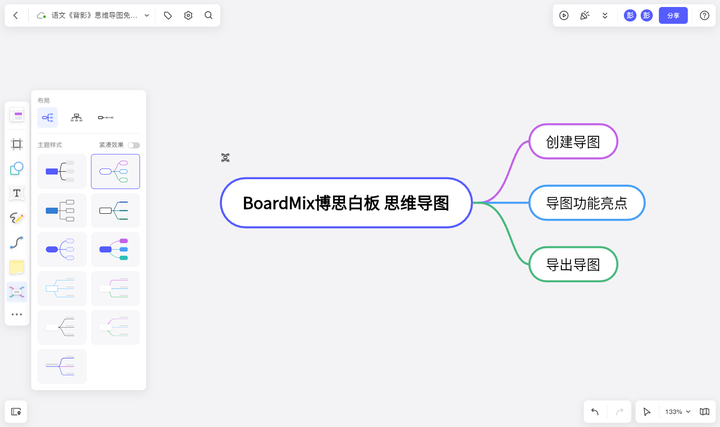Click the celebration confetti icon
Screen dimensions: 720x427
[x=585, y=16]
